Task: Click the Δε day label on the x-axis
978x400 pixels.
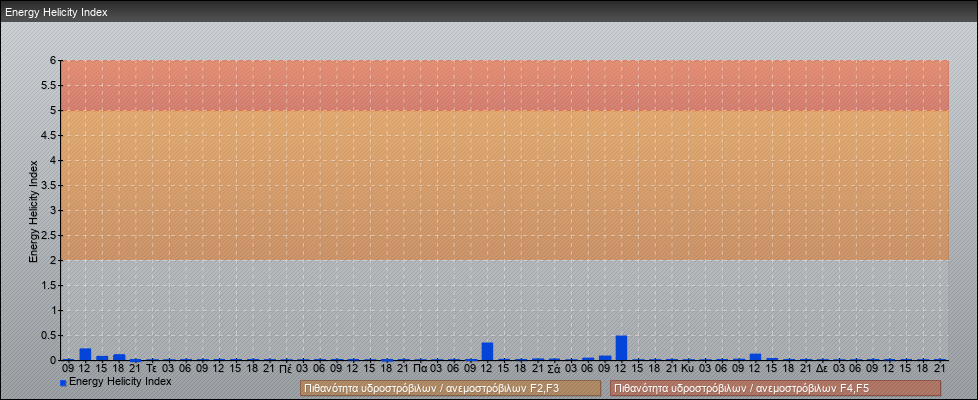Action: click(x=822, y=369)
